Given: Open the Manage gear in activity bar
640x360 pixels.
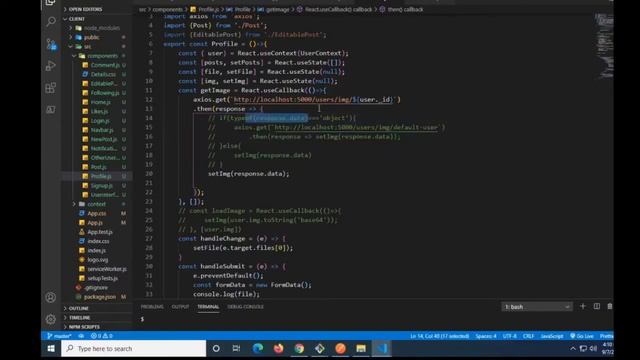Looking at the screenshot, I should click(x=51, y=319).
